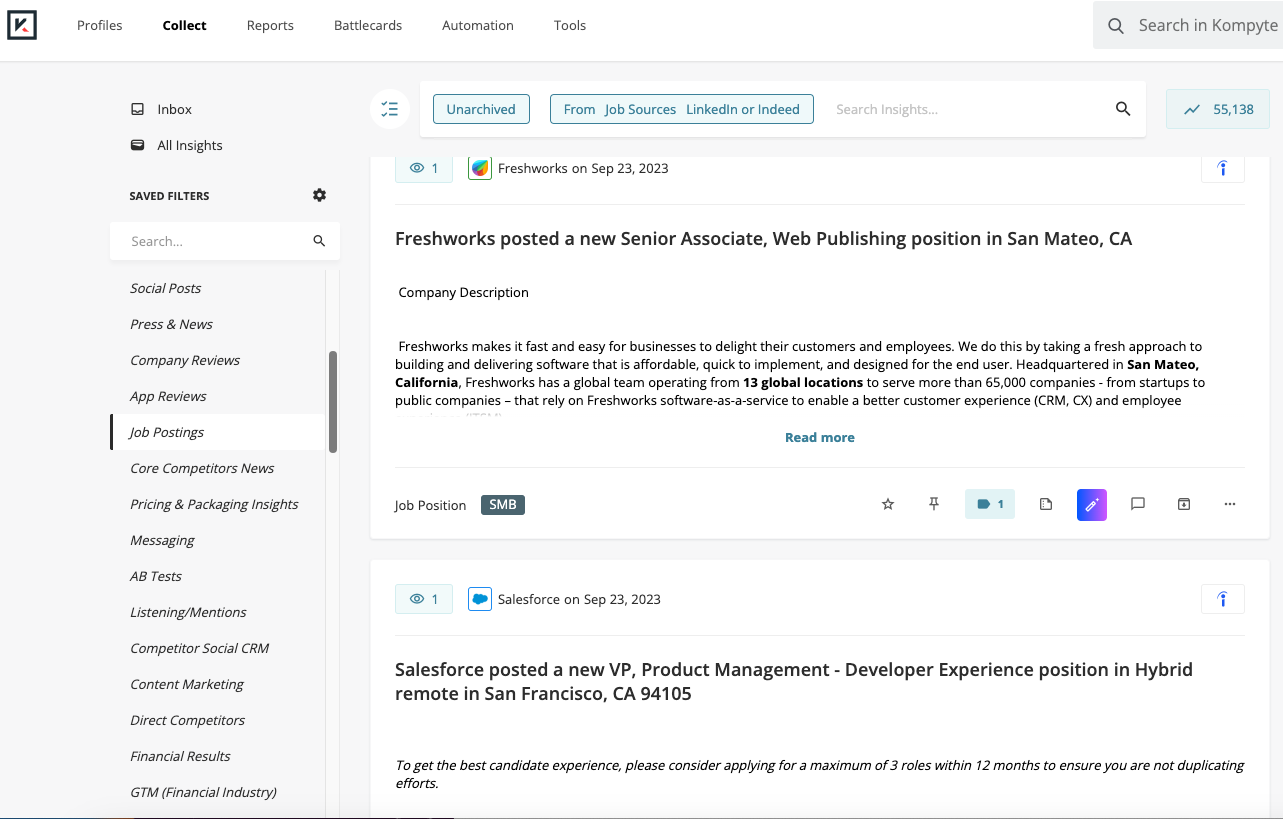Star the Freshworks job posting insight

click(x=887, y=504)
